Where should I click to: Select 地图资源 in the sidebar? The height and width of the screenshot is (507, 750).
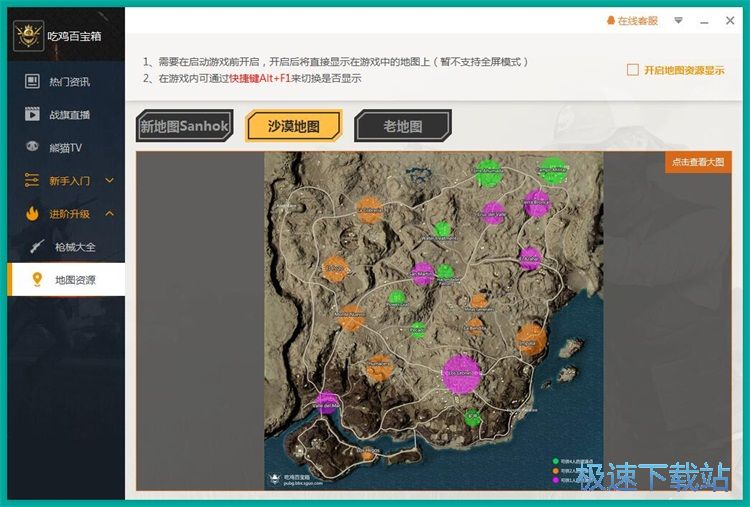[x=66, y=279]
